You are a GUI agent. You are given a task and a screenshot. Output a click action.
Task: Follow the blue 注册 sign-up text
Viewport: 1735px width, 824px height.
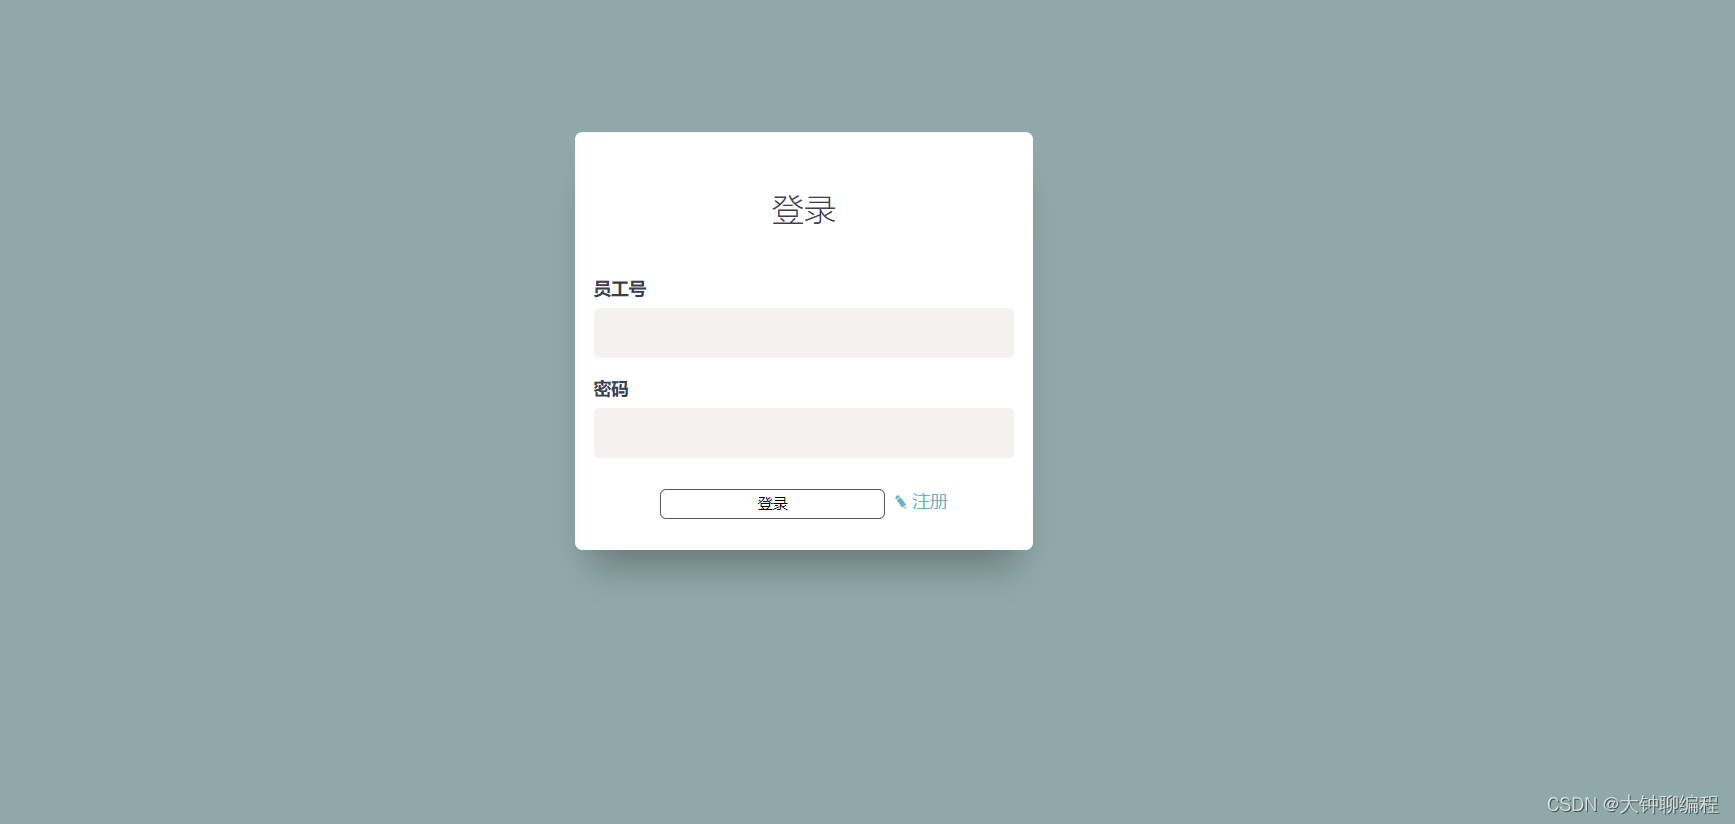click(x=930, y=502)
